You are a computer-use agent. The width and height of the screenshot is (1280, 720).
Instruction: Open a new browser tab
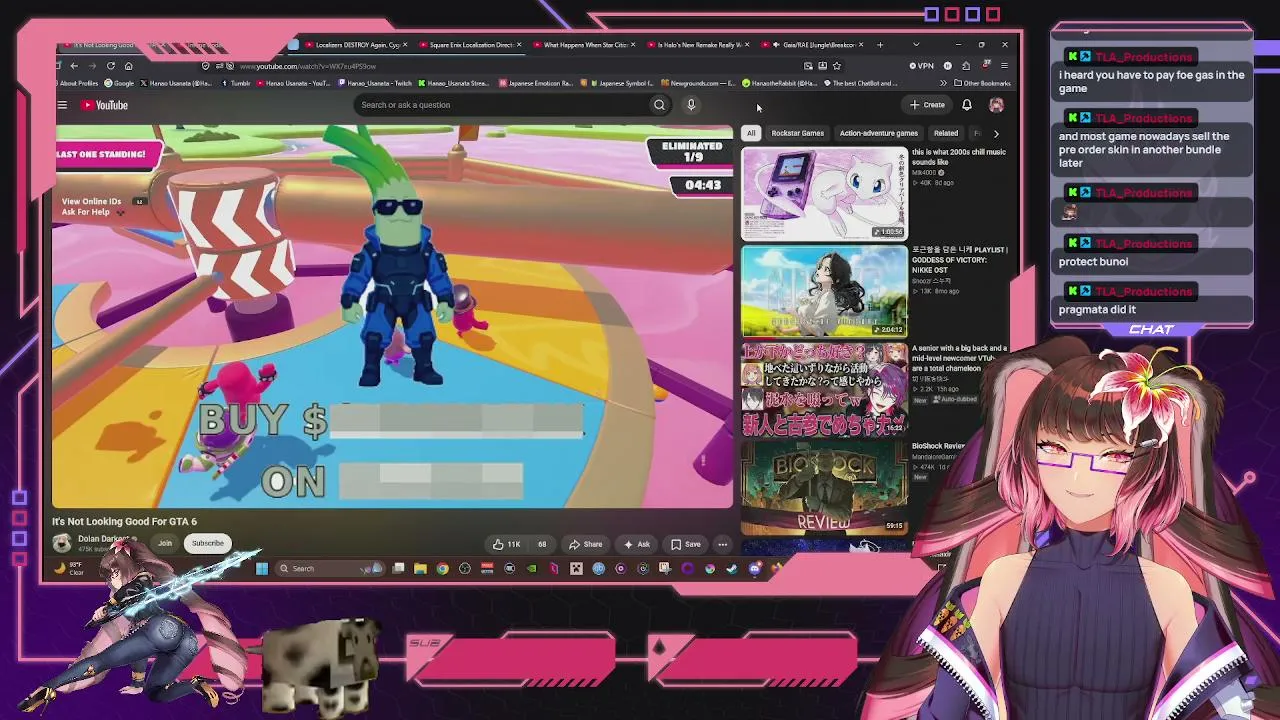click(880, 45)
